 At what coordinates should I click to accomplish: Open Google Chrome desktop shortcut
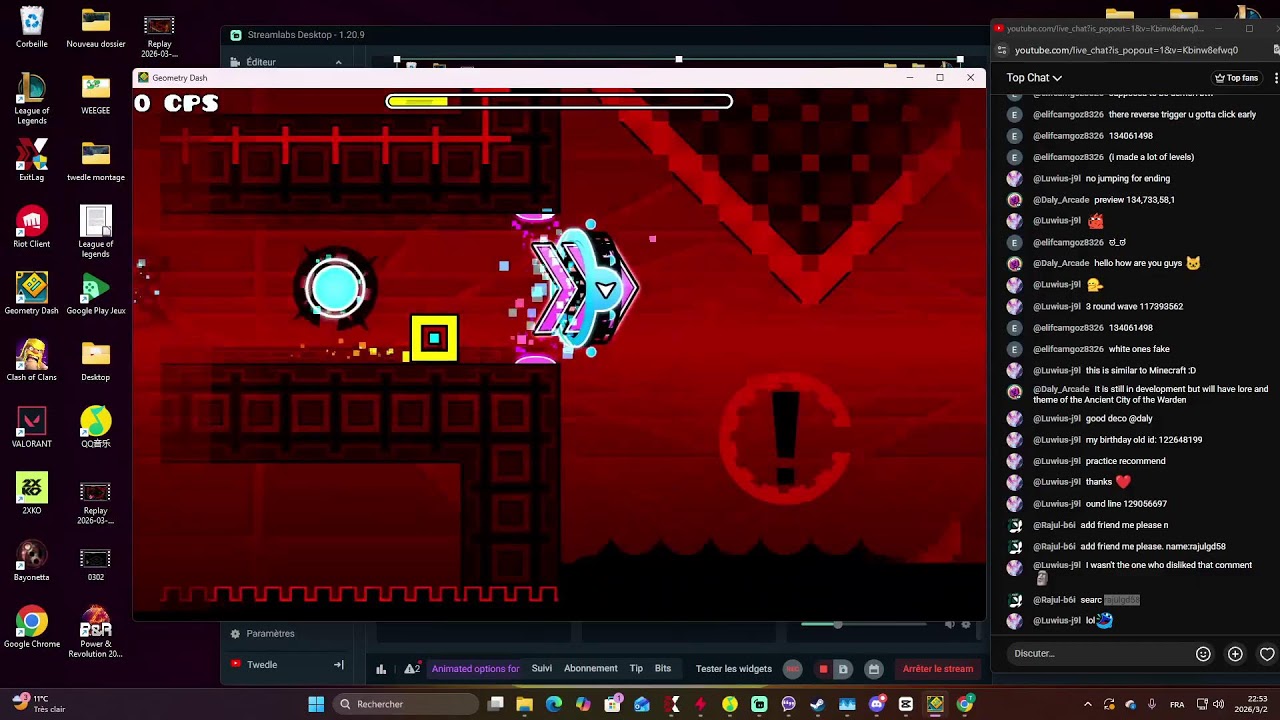pos(32,627)
